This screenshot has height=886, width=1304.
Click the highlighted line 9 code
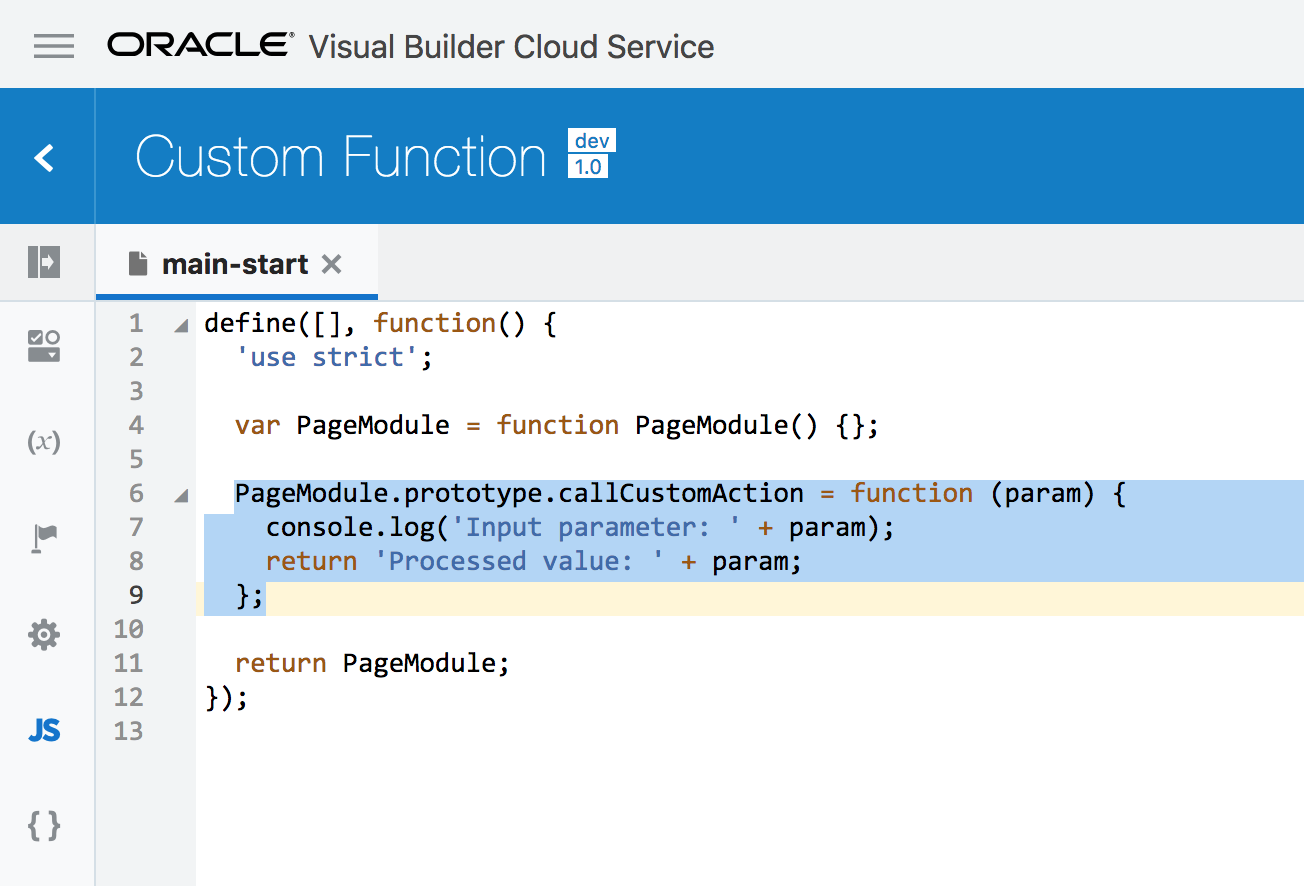click(248, 596)
